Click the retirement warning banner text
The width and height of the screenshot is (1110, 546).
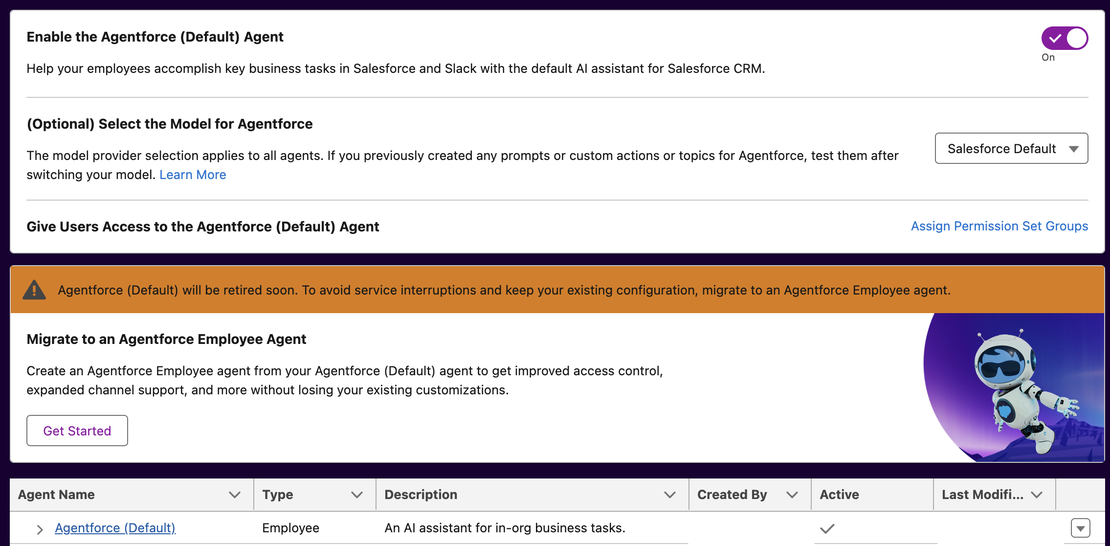coord(503,290)
